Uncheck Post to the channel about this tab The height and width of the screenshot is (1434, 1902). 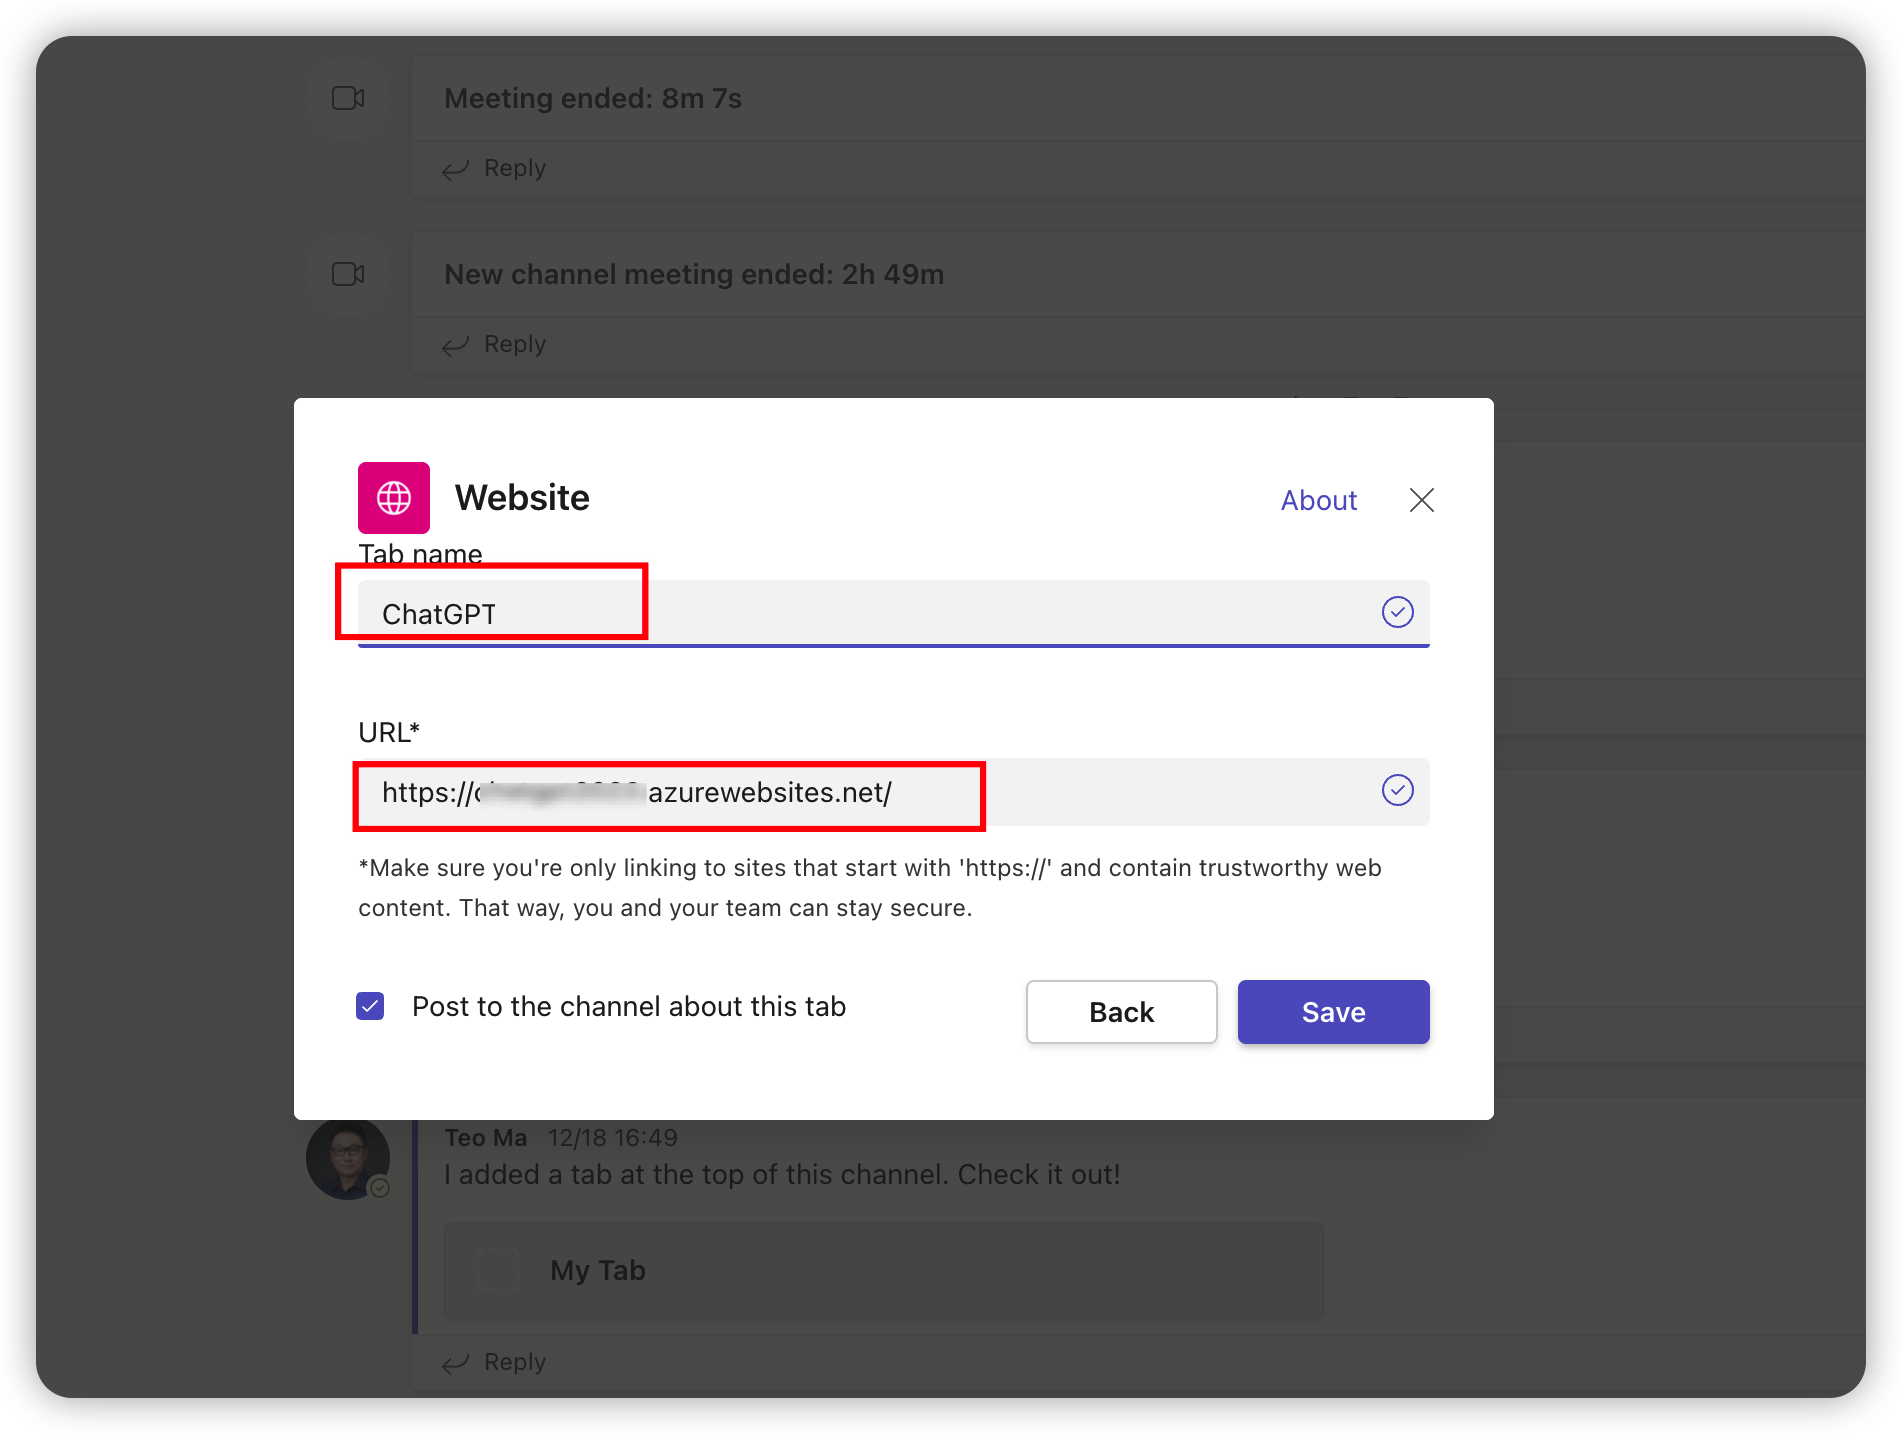370,1006
